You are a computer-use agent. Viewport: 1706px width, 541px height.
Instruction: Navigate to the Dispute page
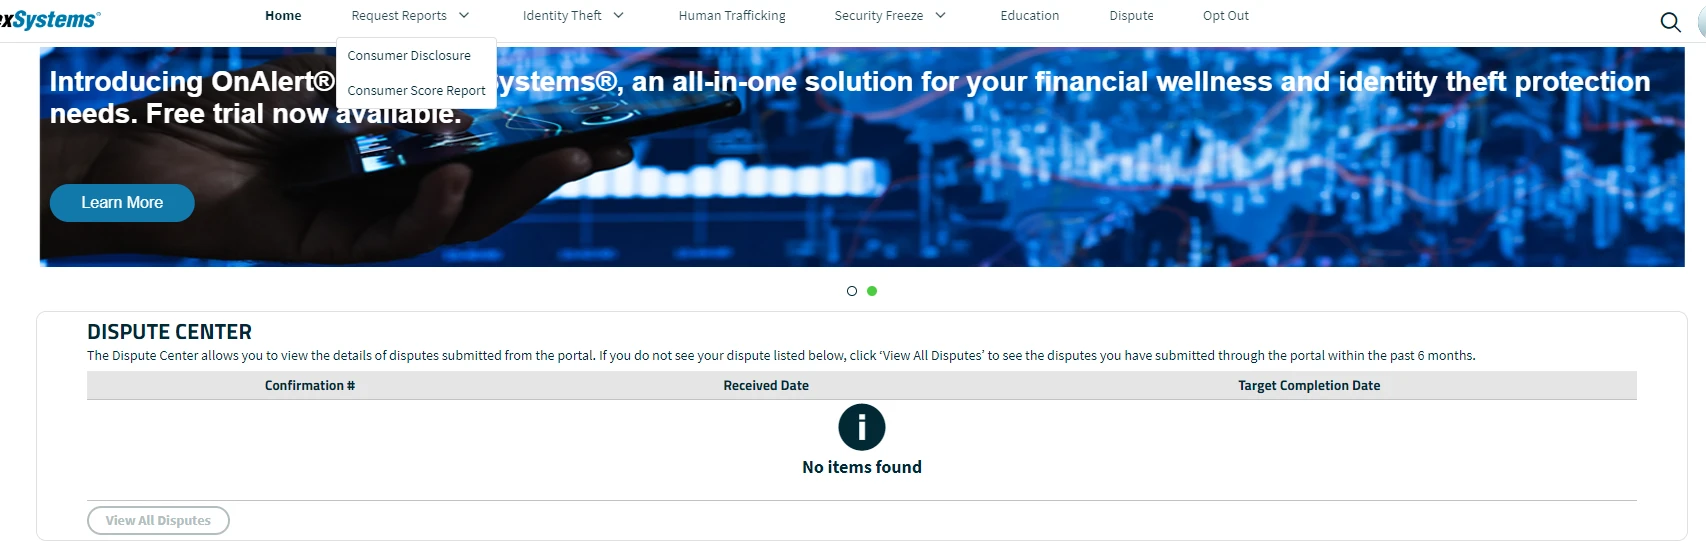click(x=1131, y=16)
